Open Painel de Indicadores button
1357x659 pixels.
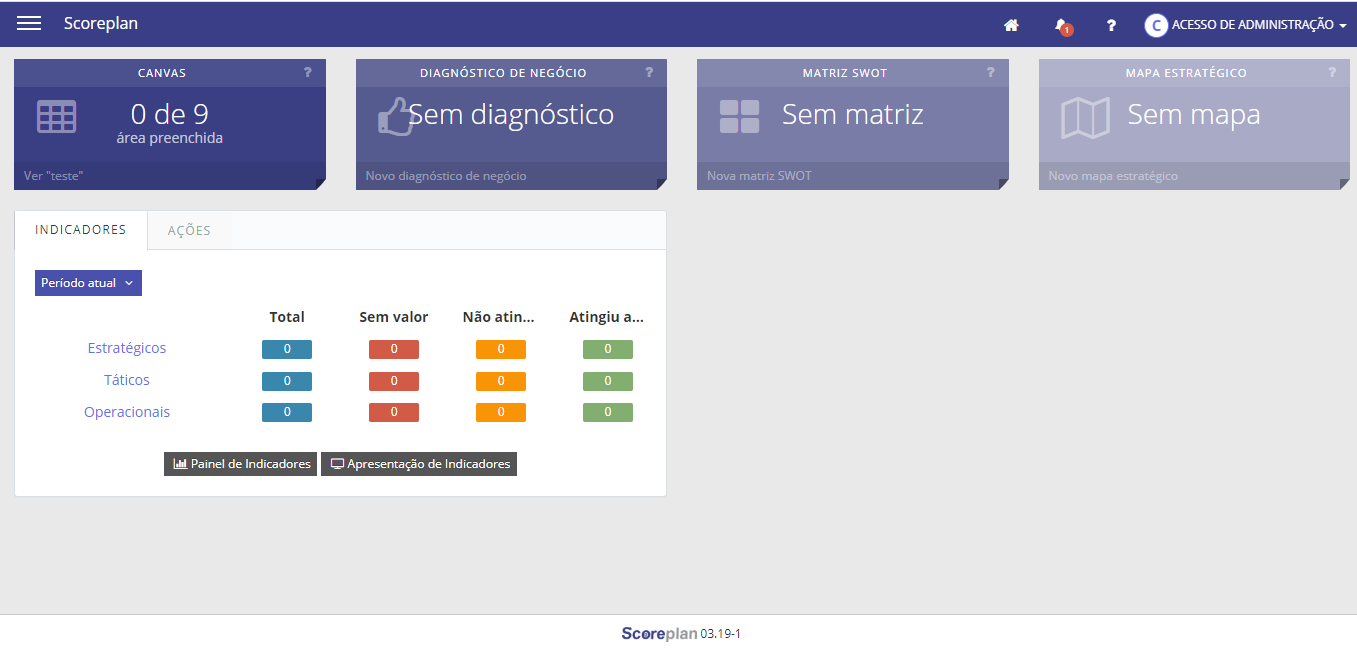[x=241, y=464]
